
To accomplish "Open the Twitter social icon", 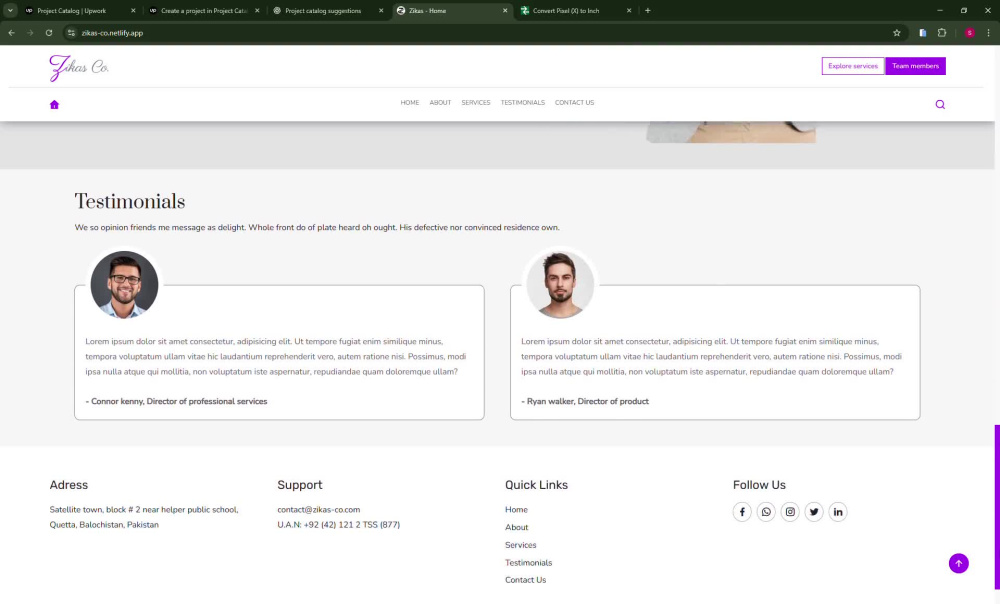I will click(814, 512).
